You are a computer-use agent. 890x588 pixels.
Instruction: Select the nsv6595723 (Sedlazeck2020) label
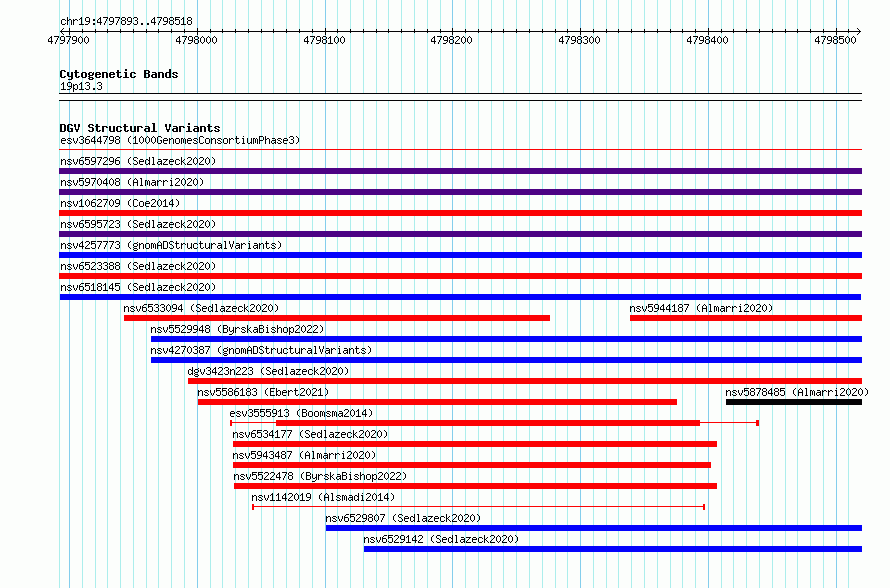(138, 224)
